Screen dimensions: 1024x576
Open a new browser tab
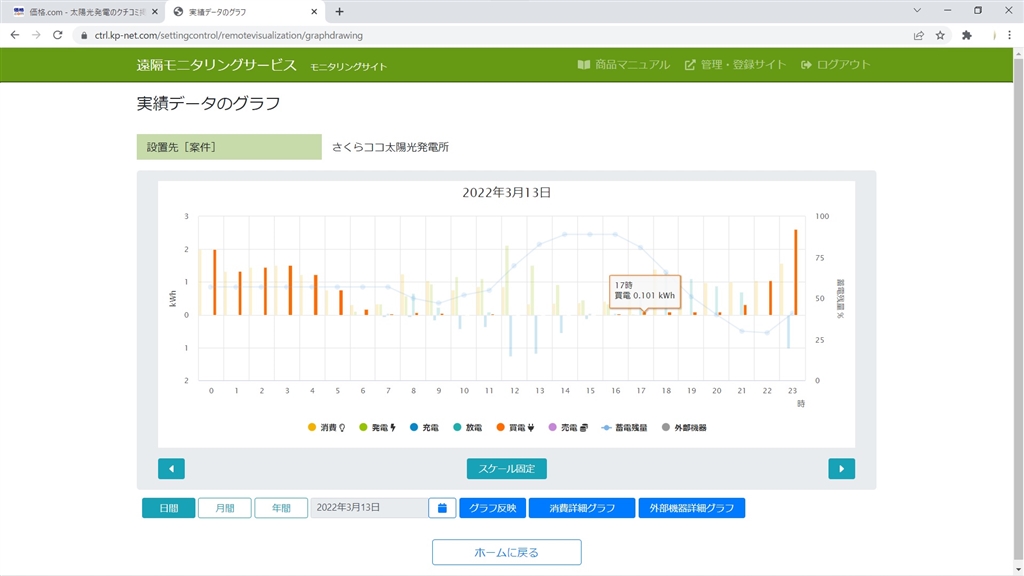339,12
